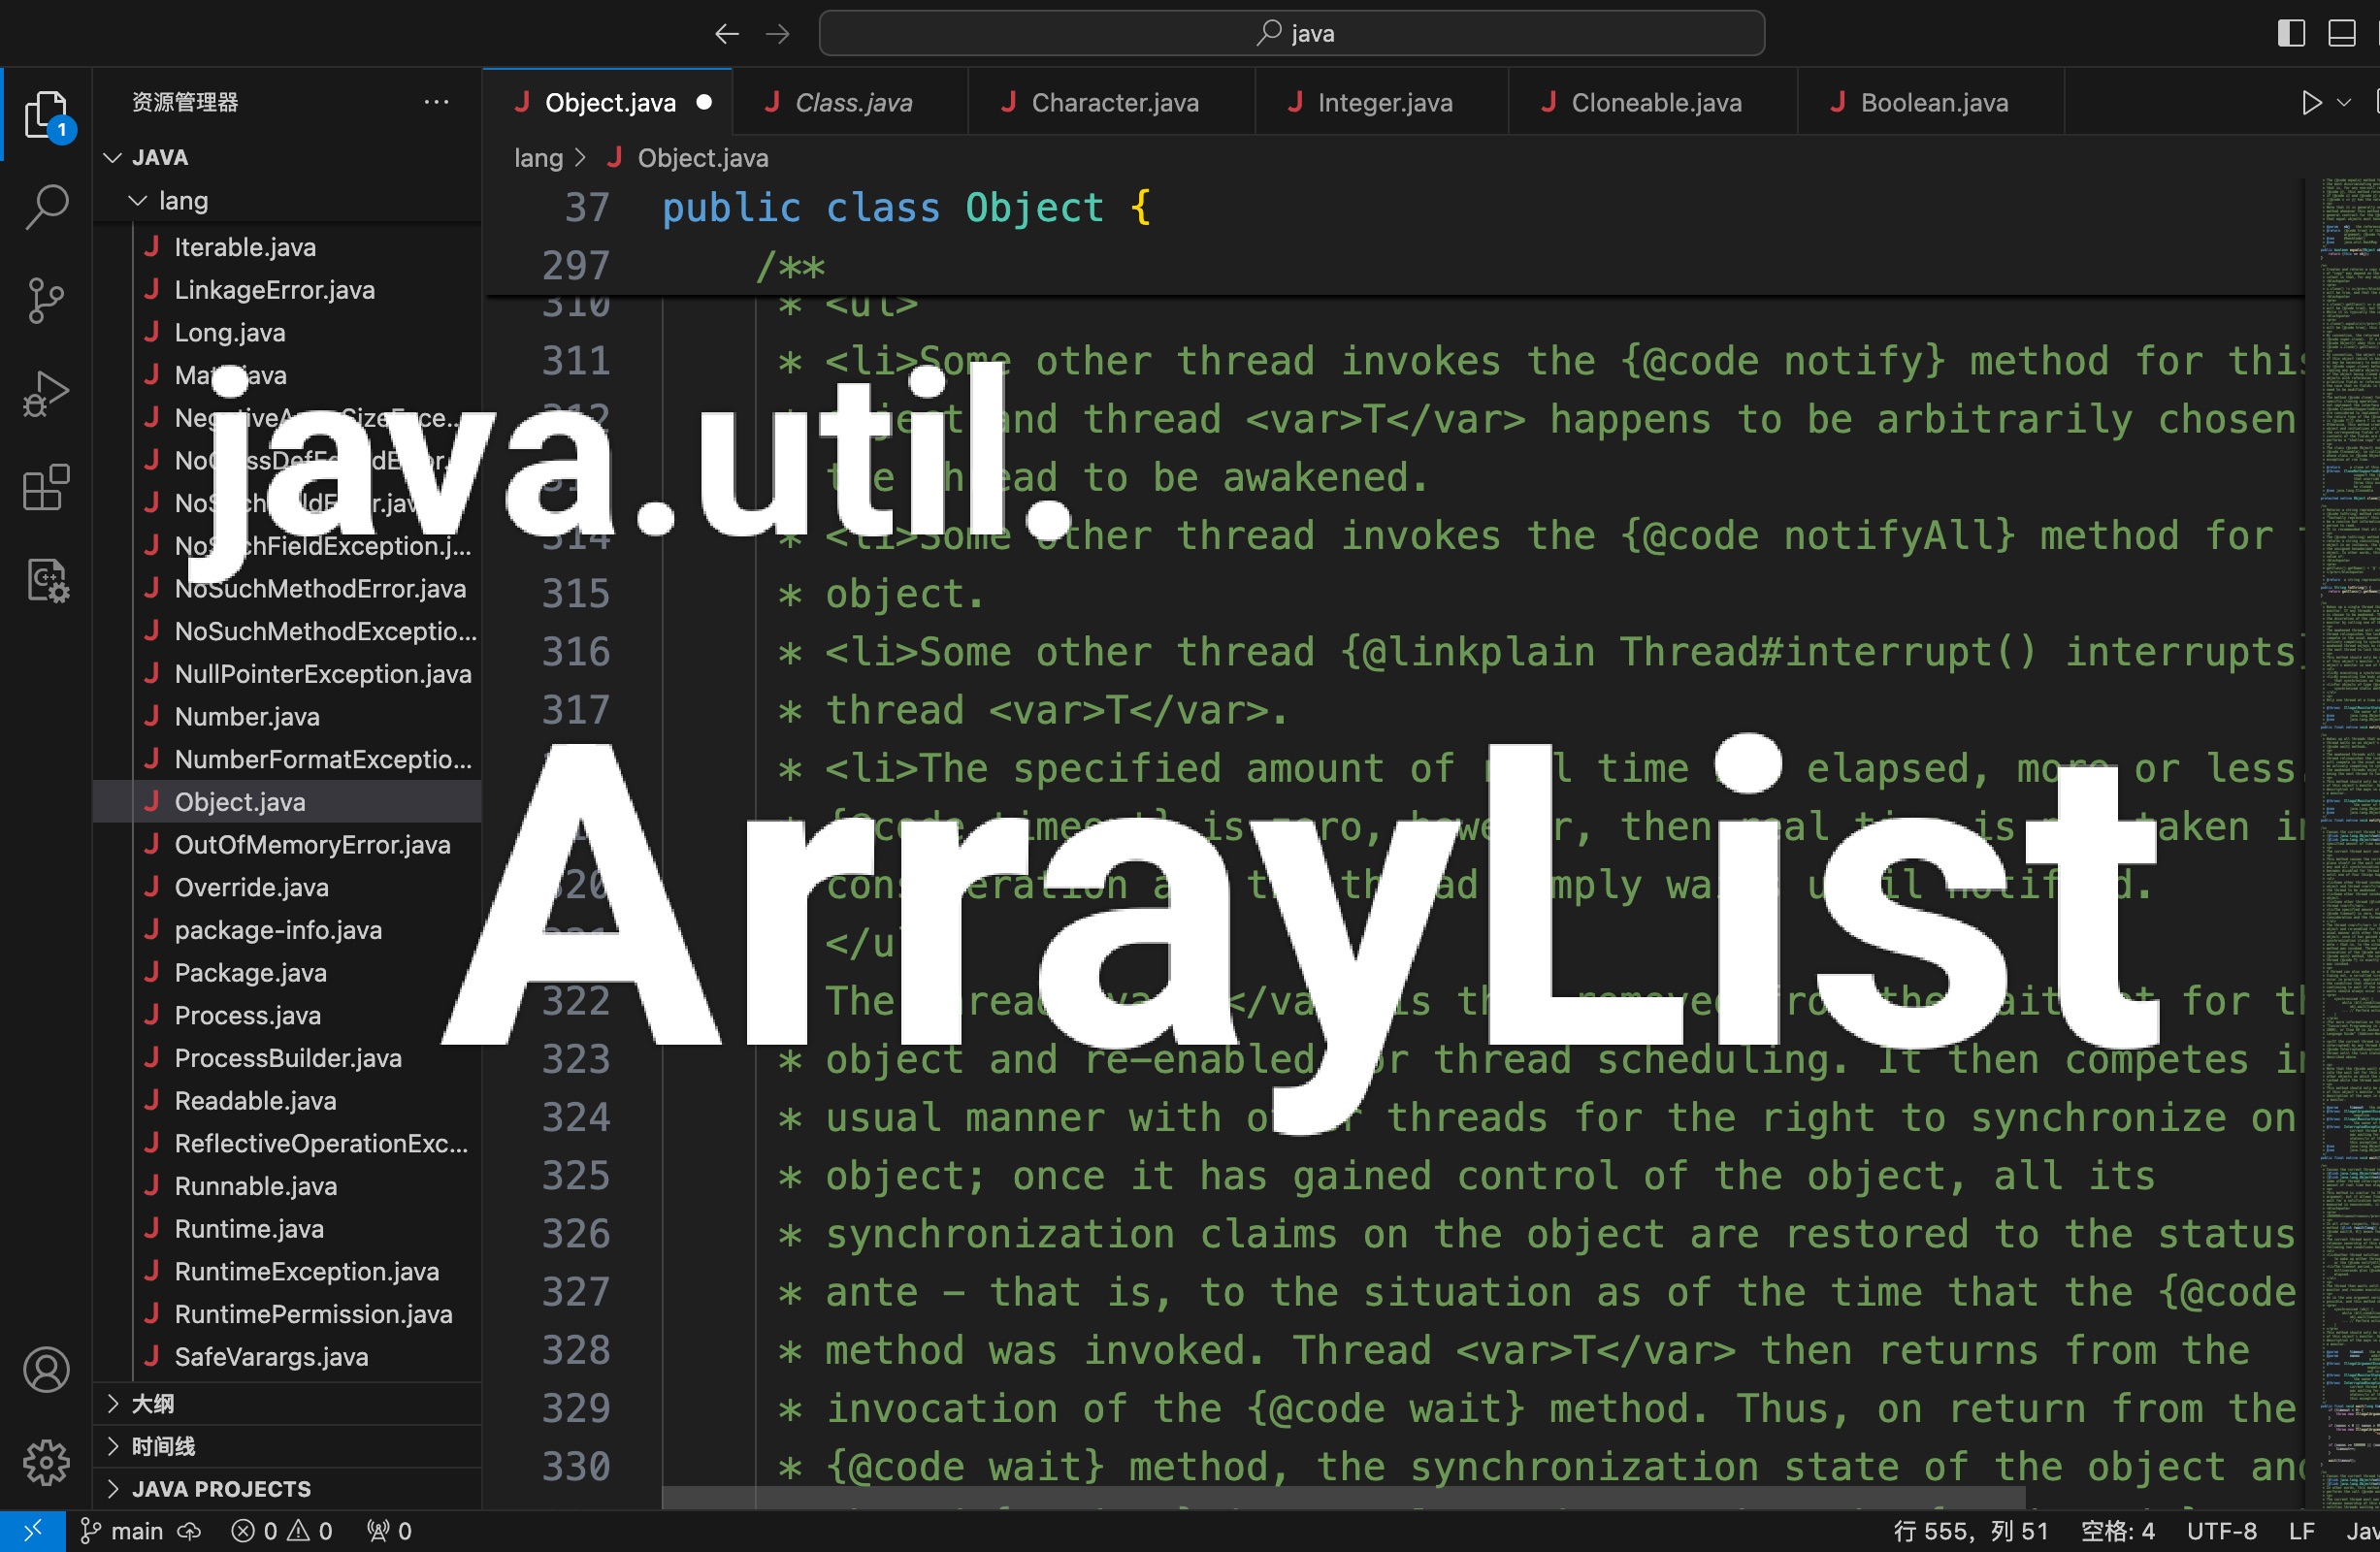The width and height of the screenshot is (2380, 1552).
Task: Open Long.java in the explorer
Action: (x=287, y=332)
